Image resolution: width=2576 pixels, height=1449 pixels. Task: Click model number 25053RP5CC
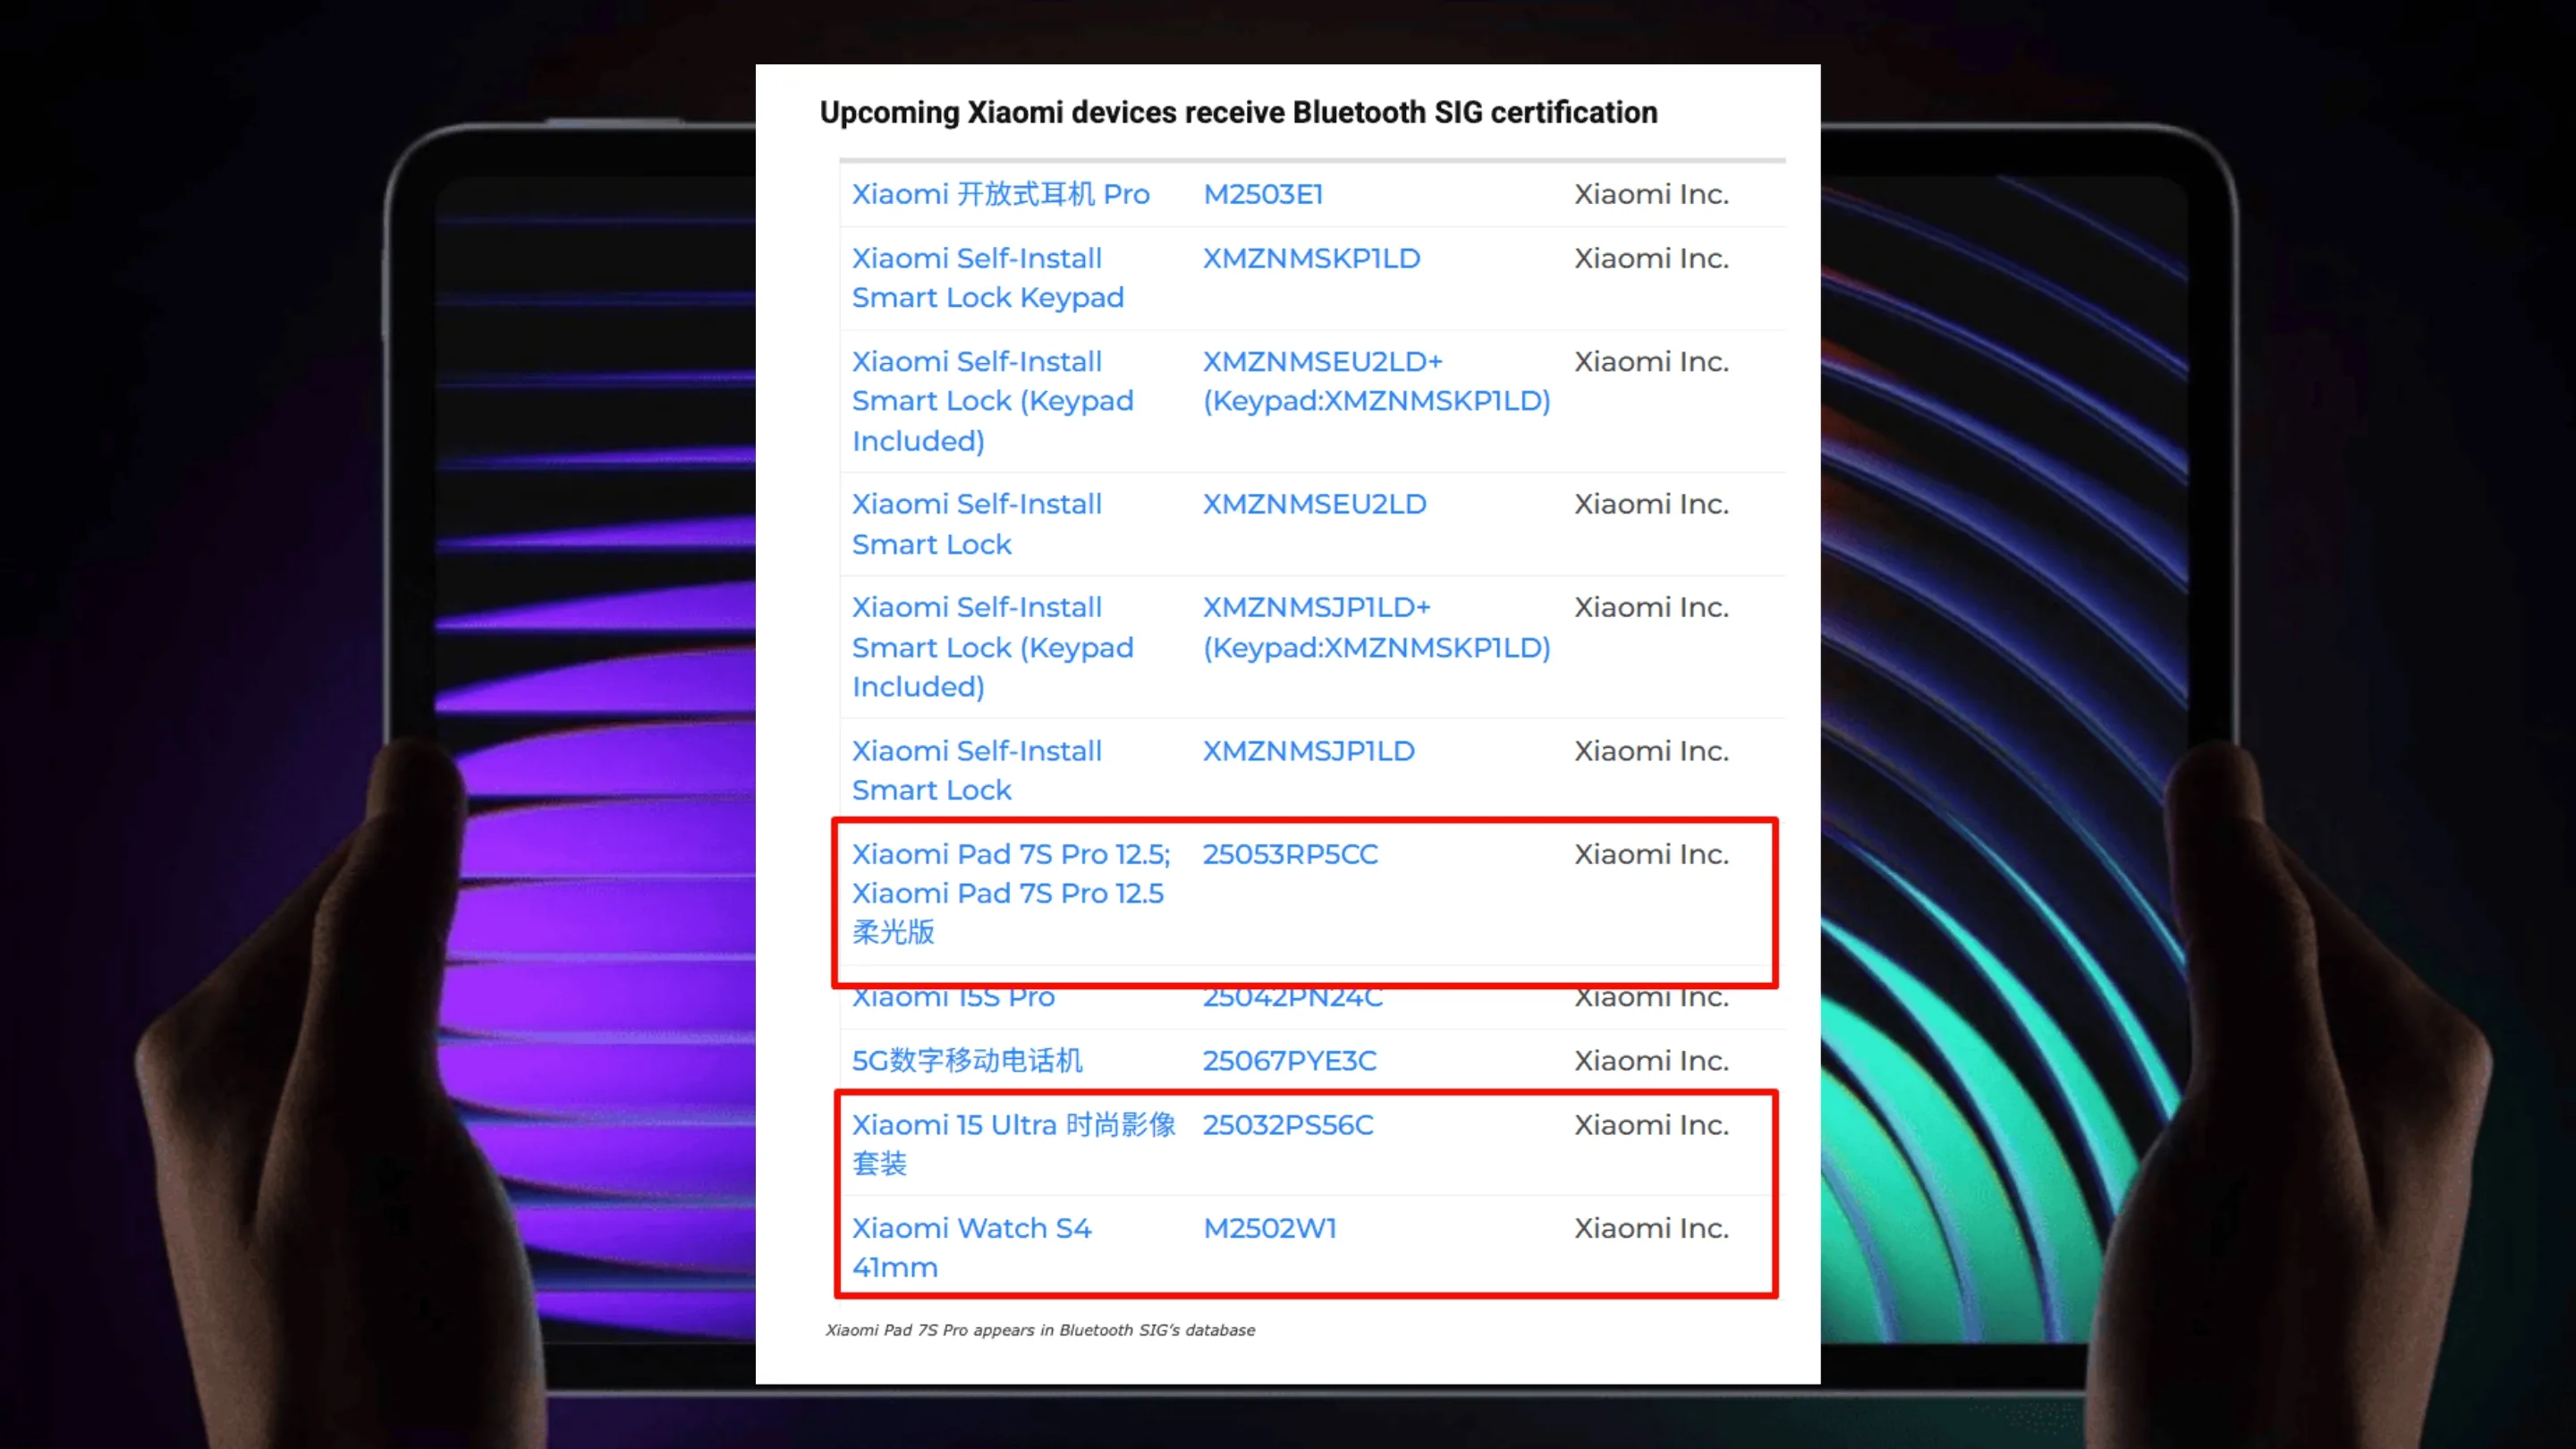pos(1290,854)
